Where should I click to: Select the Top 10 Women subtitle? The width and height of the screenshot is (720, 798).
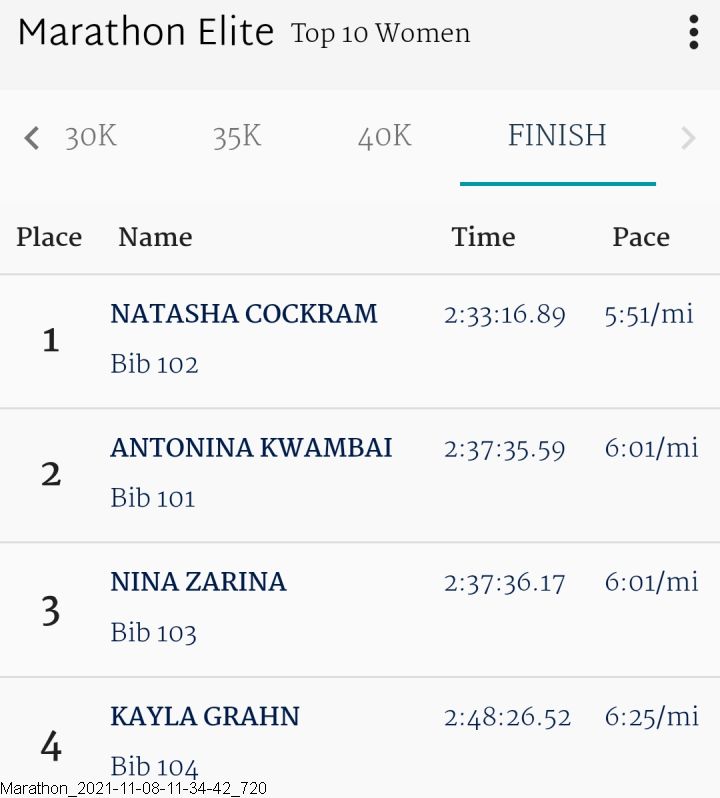point(381,34)
